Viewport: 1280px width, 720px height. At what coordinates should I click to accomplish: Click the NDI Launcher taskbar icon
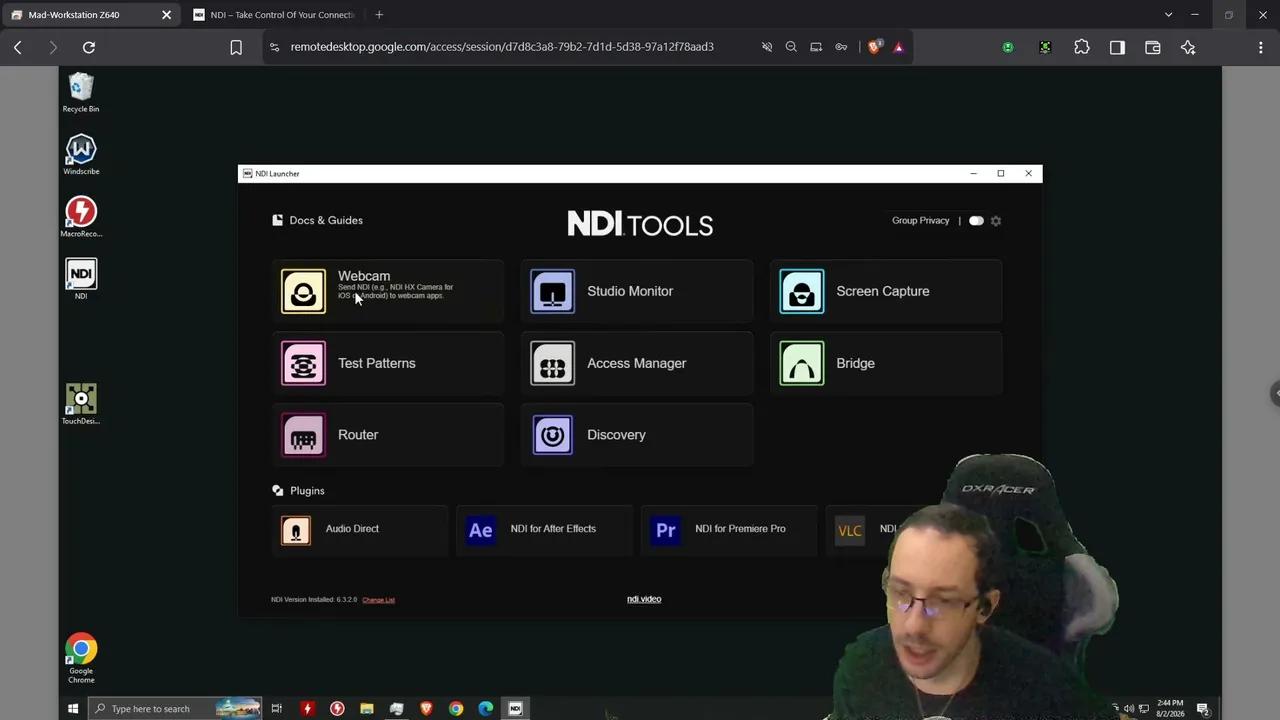point(516,709)
